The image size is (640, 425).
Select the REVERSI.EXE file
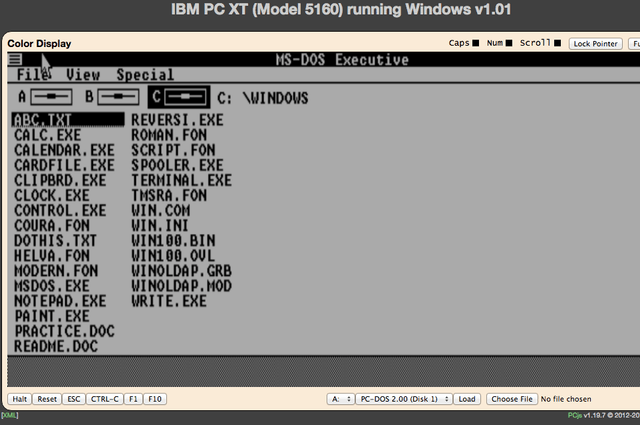click(x=178, y=120)
